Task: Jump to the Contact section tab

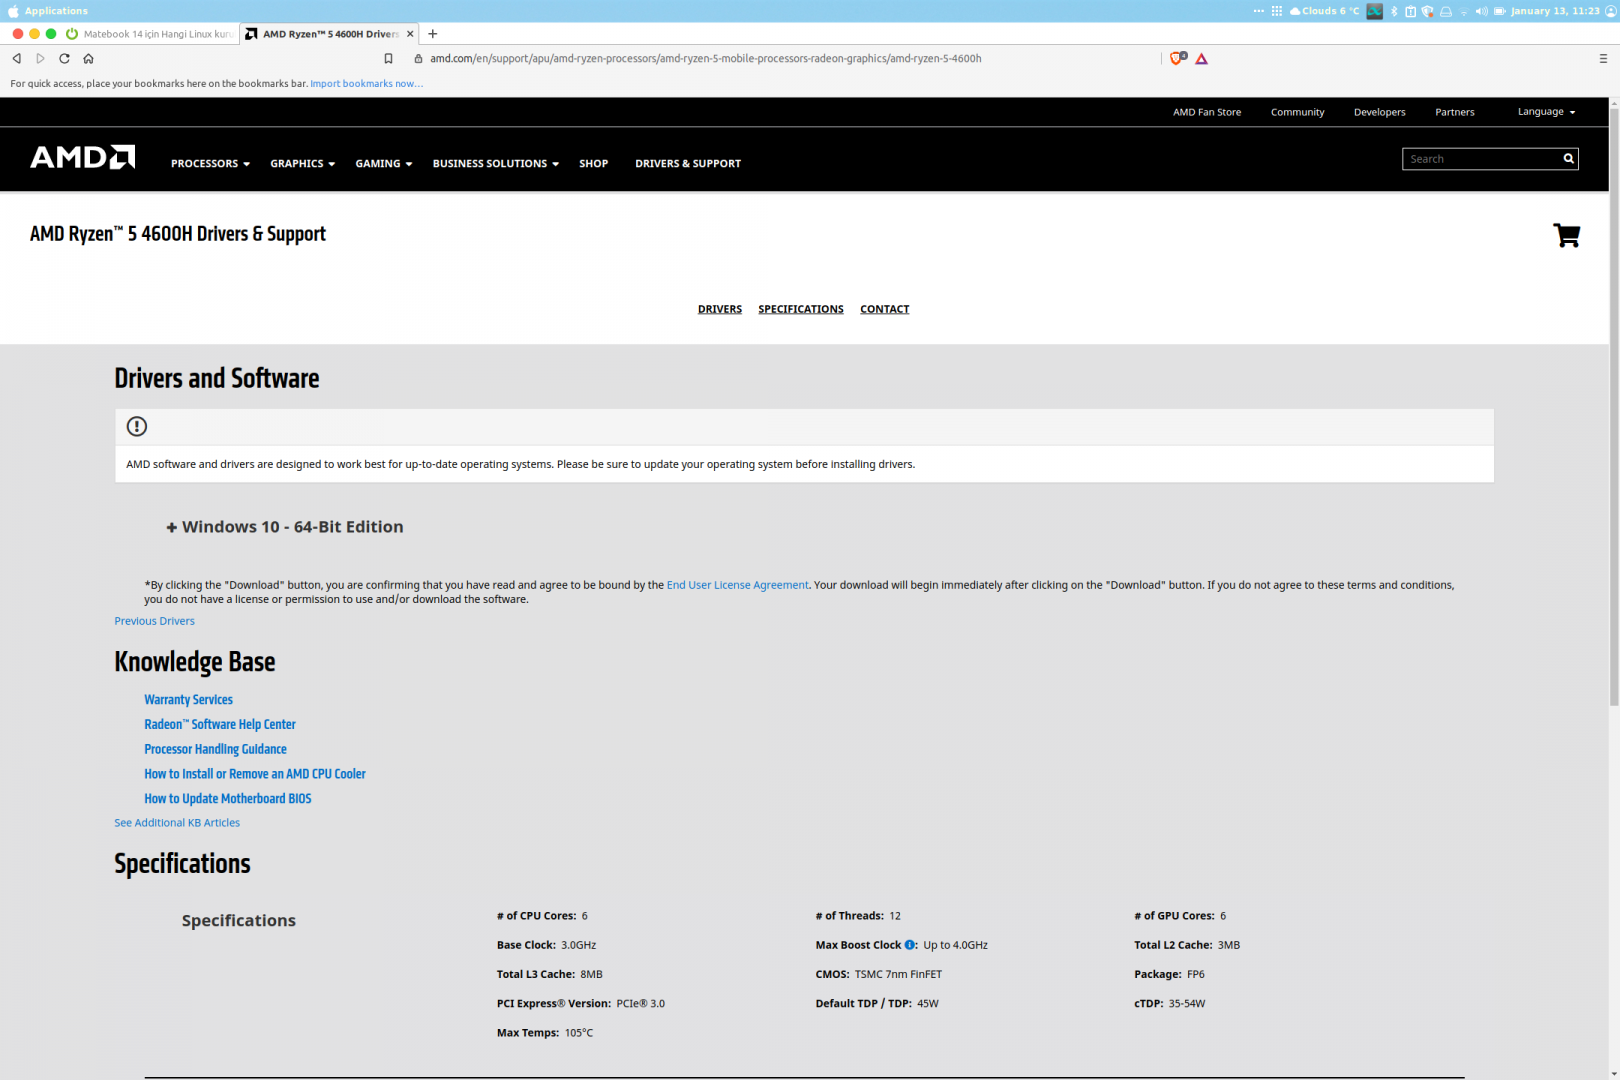Action: pos(885,310)
